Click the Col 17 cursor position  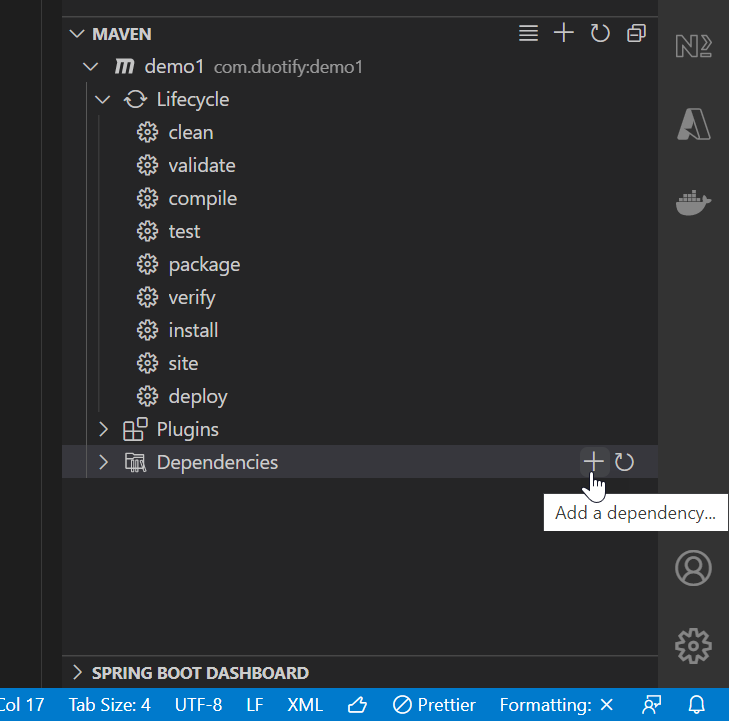pyautogui.click(x=22, y=705)
